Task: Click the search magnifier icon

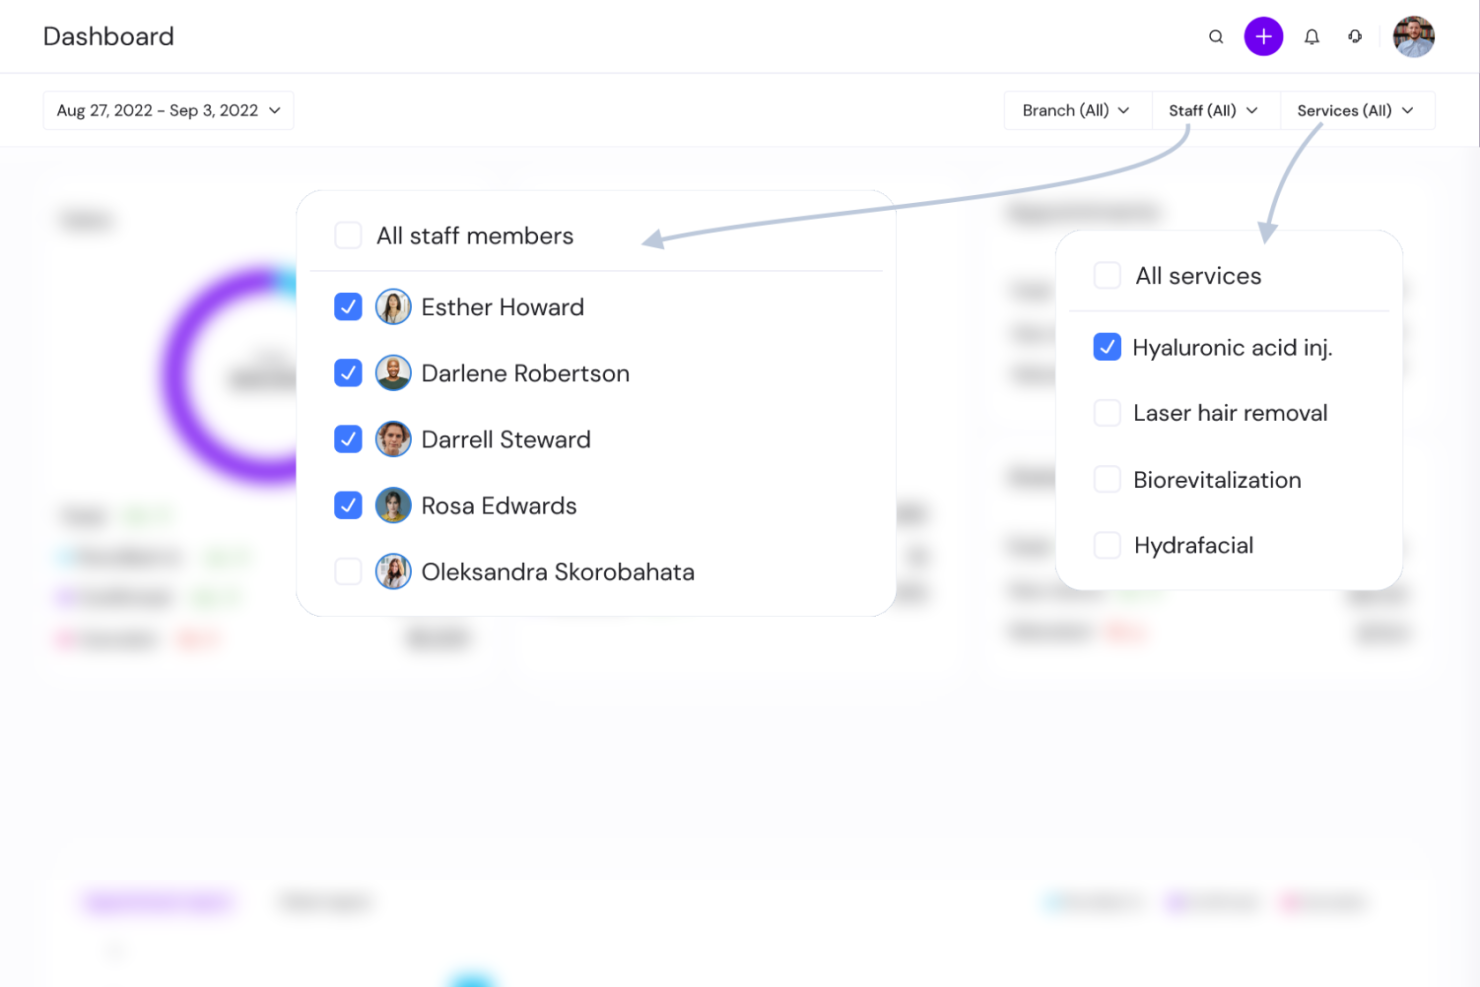Action: coord(1216,37)
